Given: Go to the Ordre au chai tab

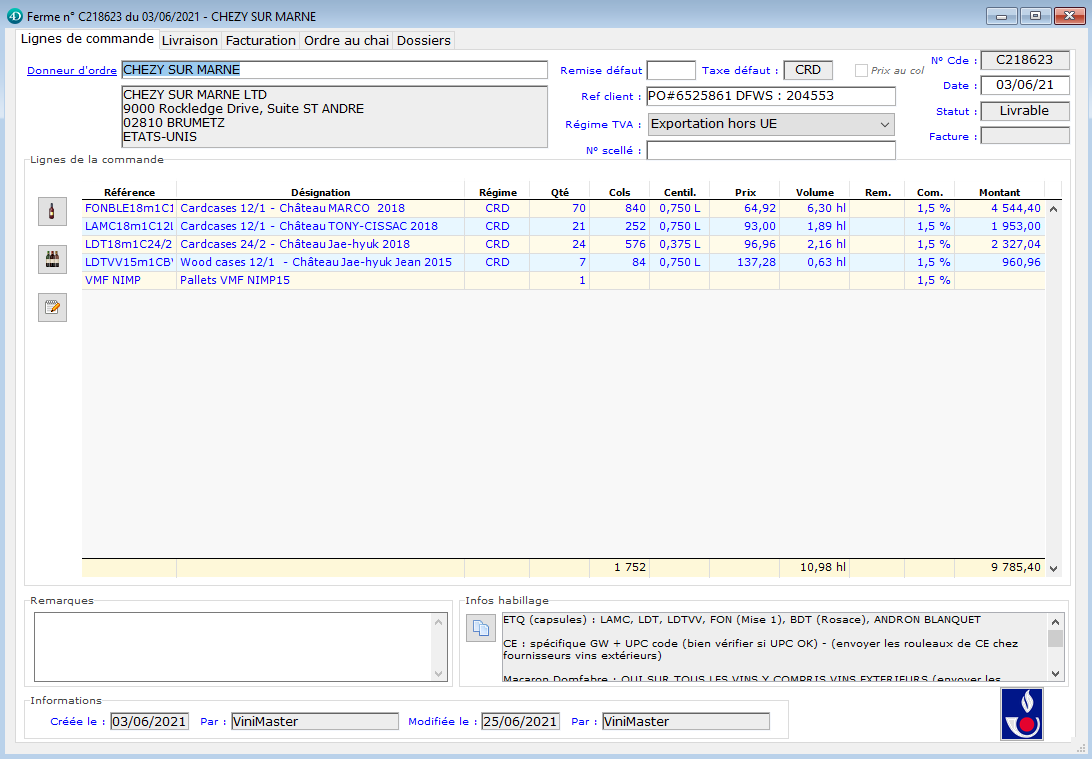Looking at the screenshot, I should (346, 40).
